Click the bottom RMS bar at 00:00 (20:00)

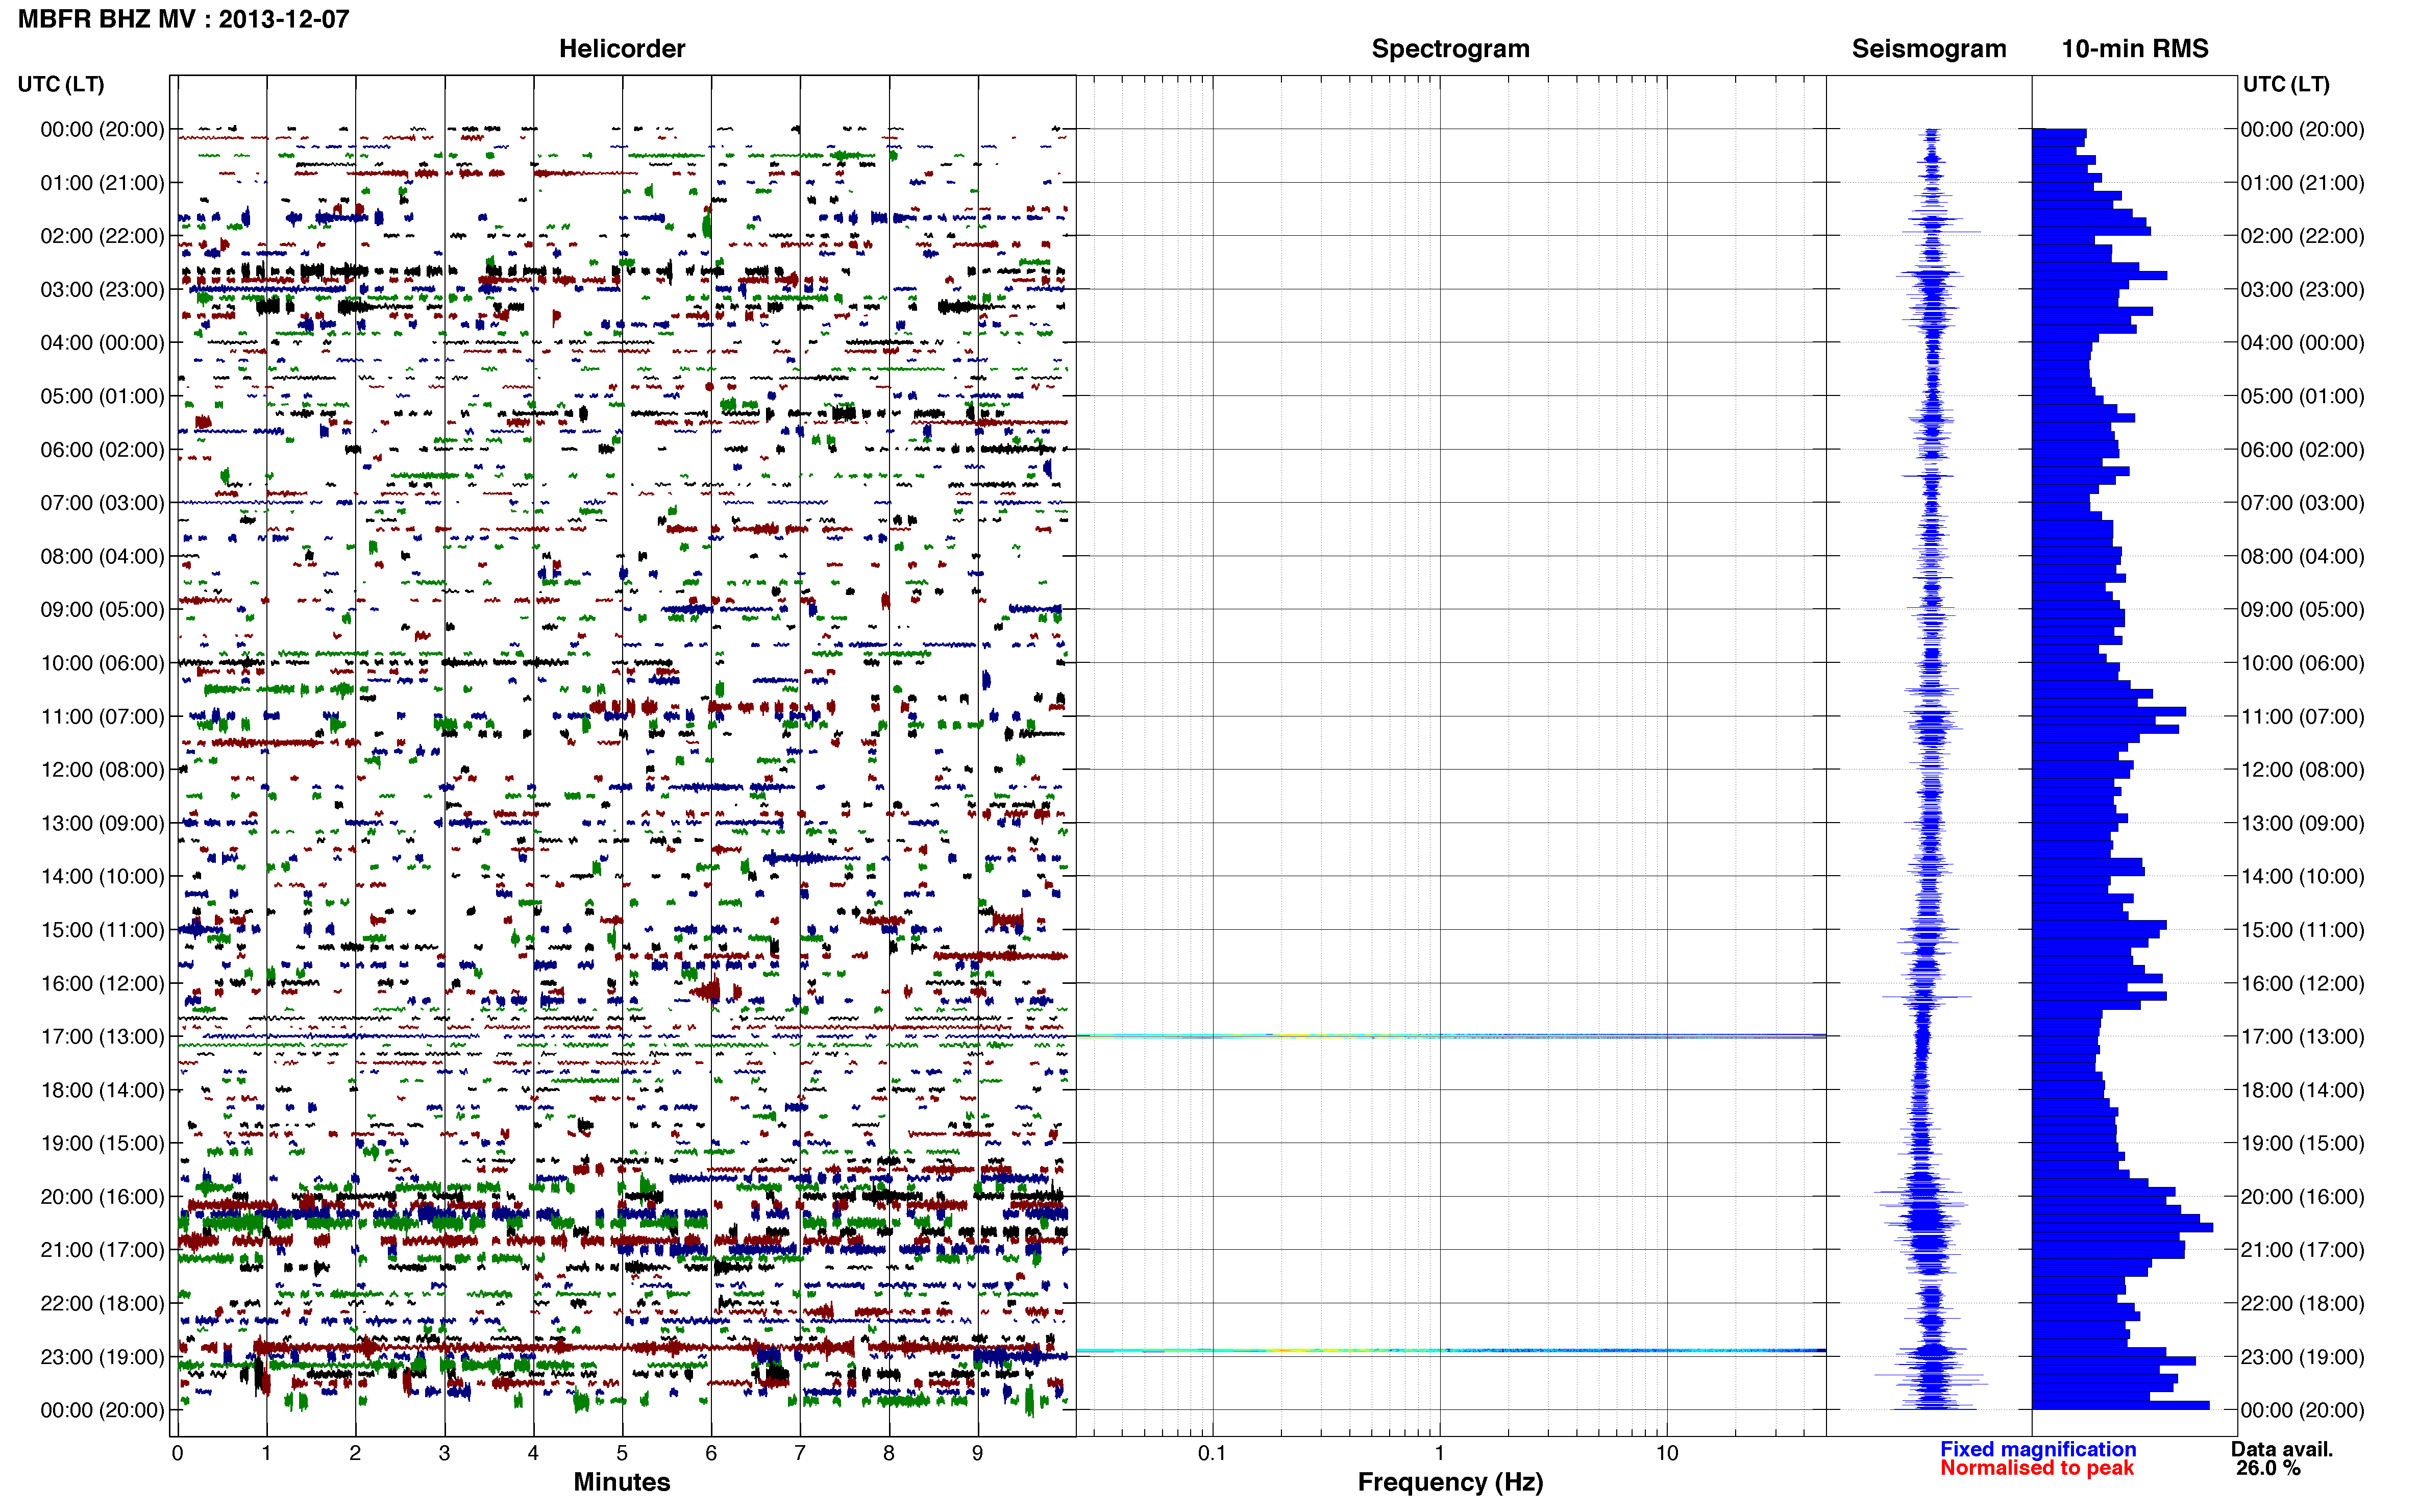click(x=2120, y=1405)
